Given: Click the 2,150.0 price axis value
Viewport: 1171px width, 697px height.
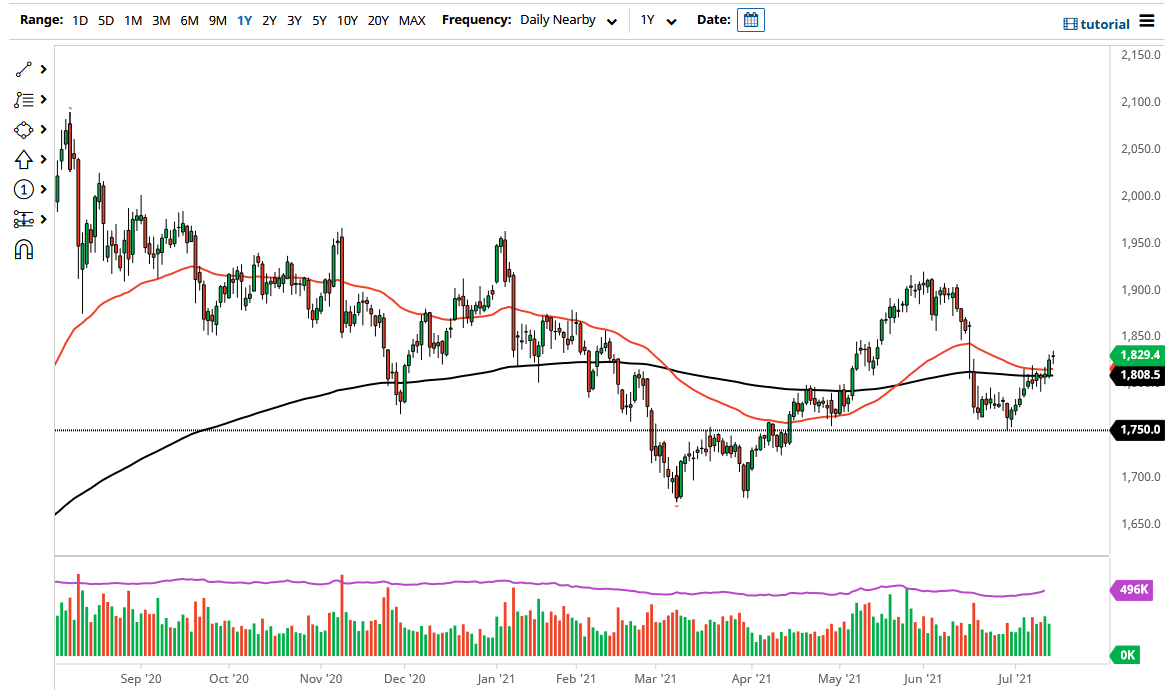Looking at the screenshot, I should (1140, 55).
